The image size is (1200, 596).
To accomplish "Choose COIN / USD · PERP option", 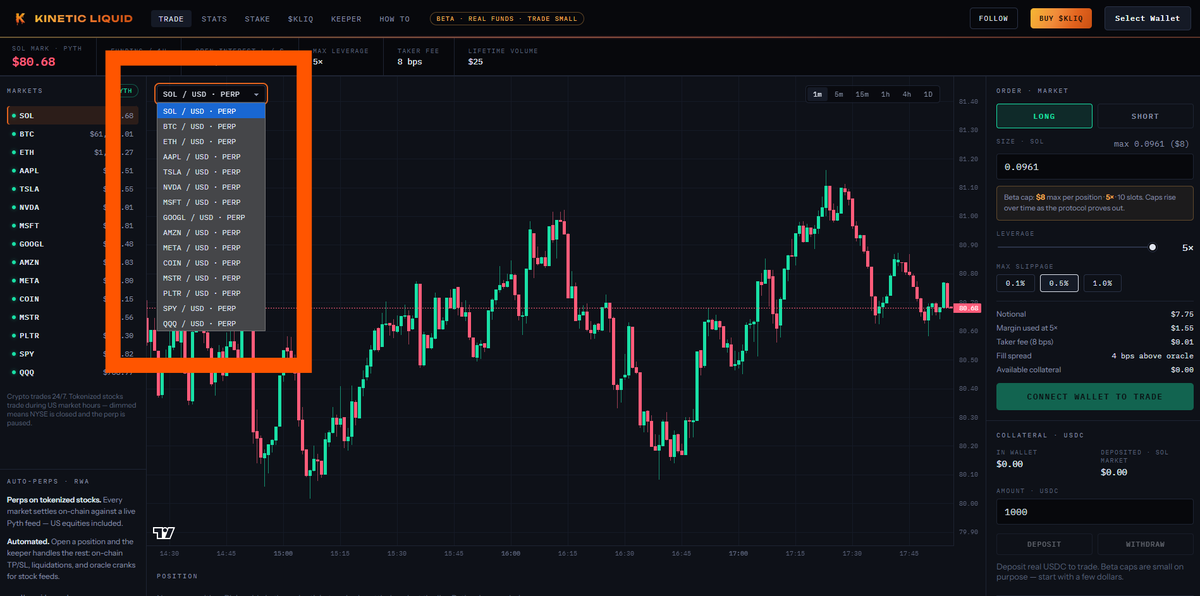I will point(211,263).
